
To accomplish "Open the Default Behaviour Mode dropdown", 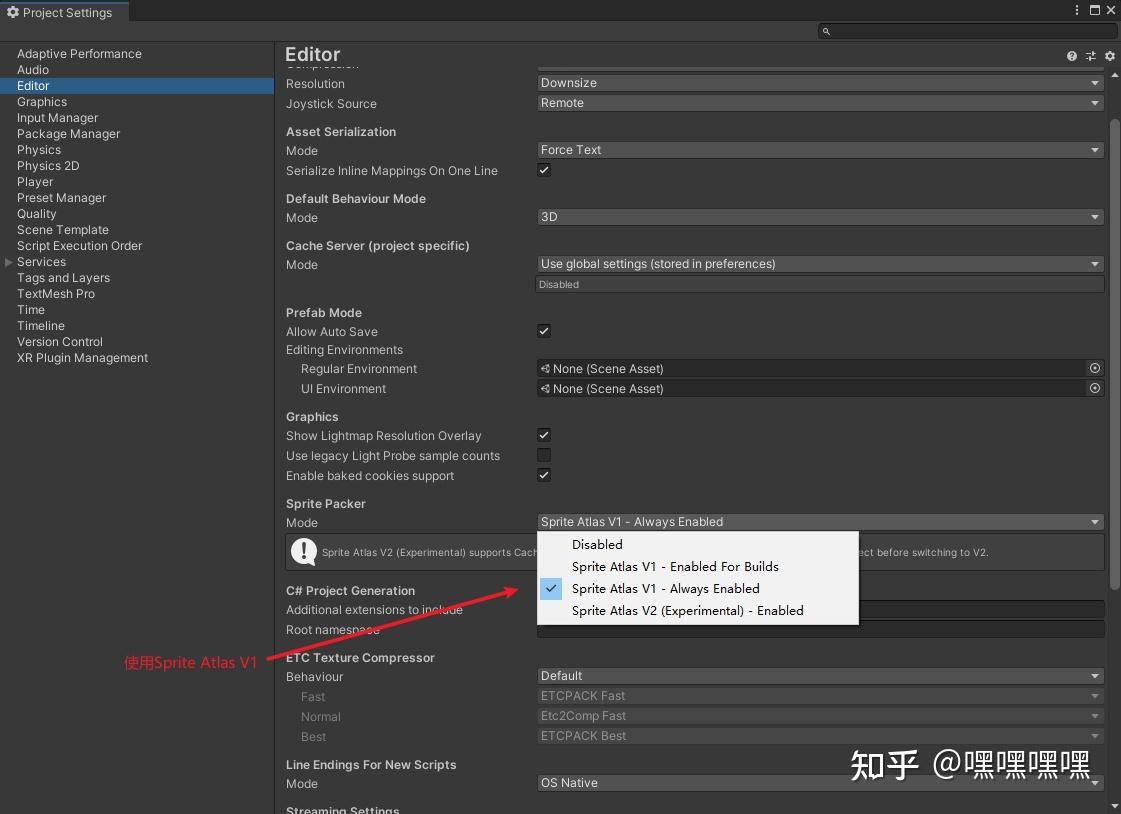I will tap(819, 217).
